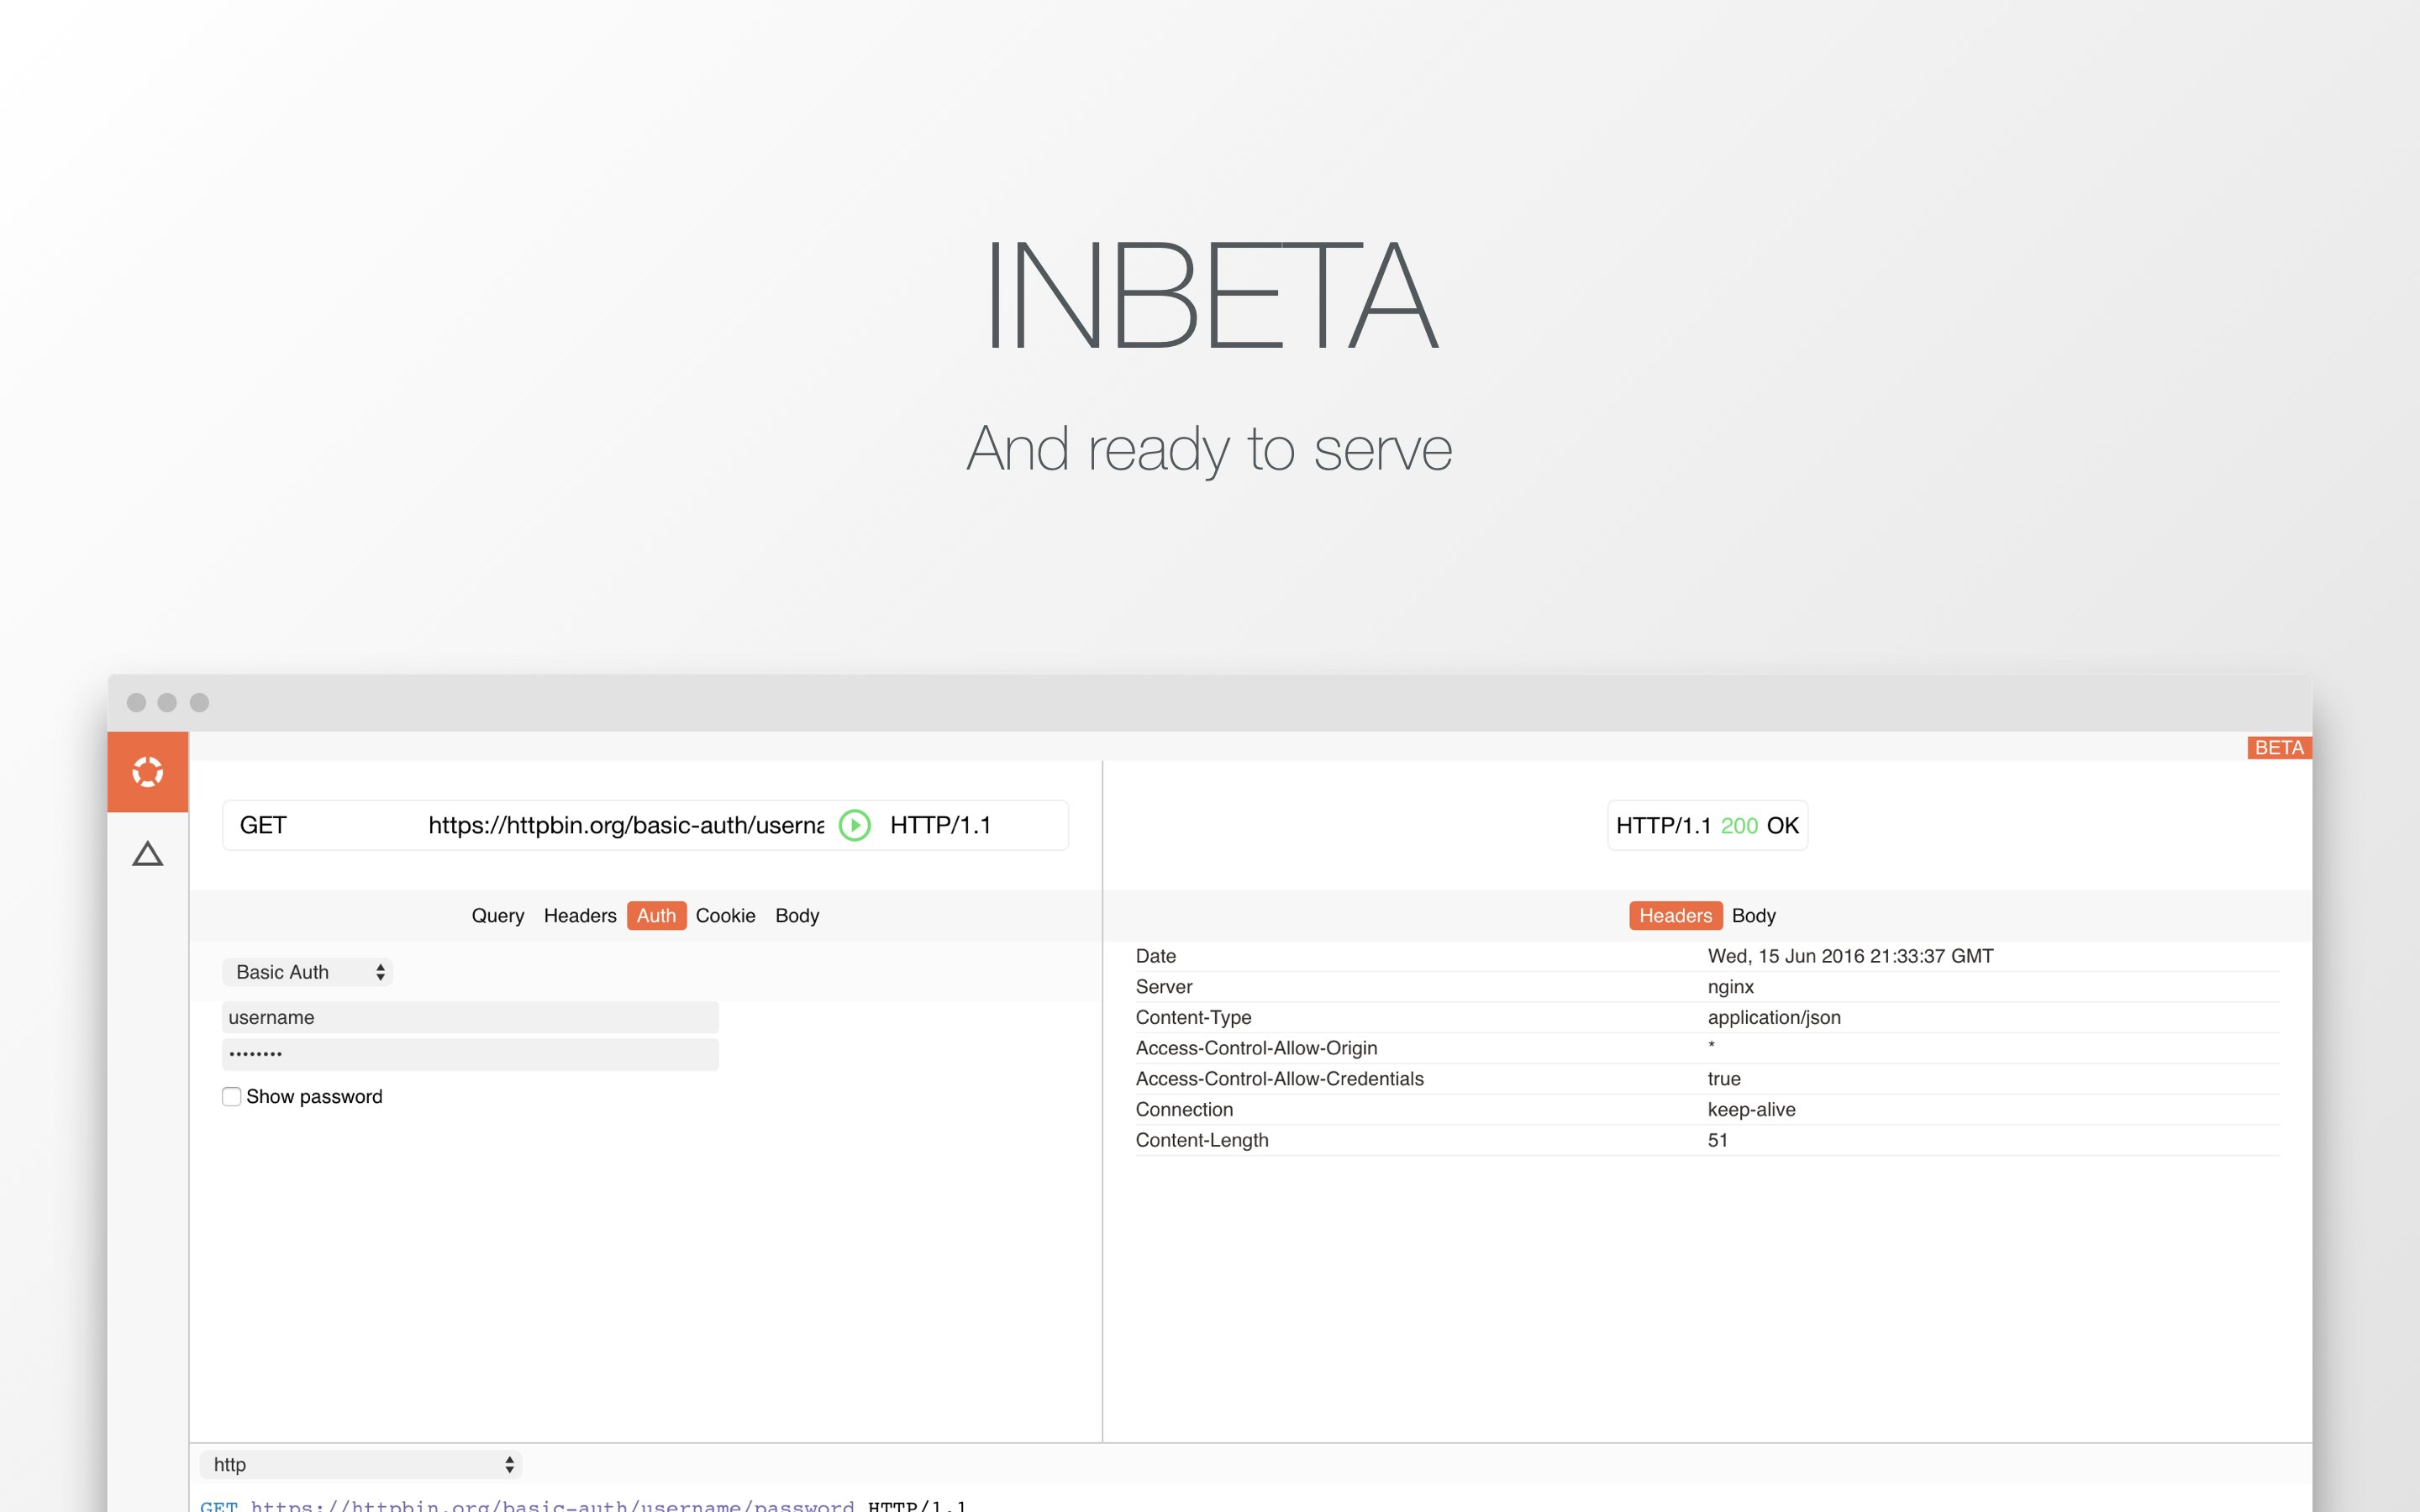
Task: Click the orange lifebuoy logo icon in the sidebar
Action: pos(147,772)
